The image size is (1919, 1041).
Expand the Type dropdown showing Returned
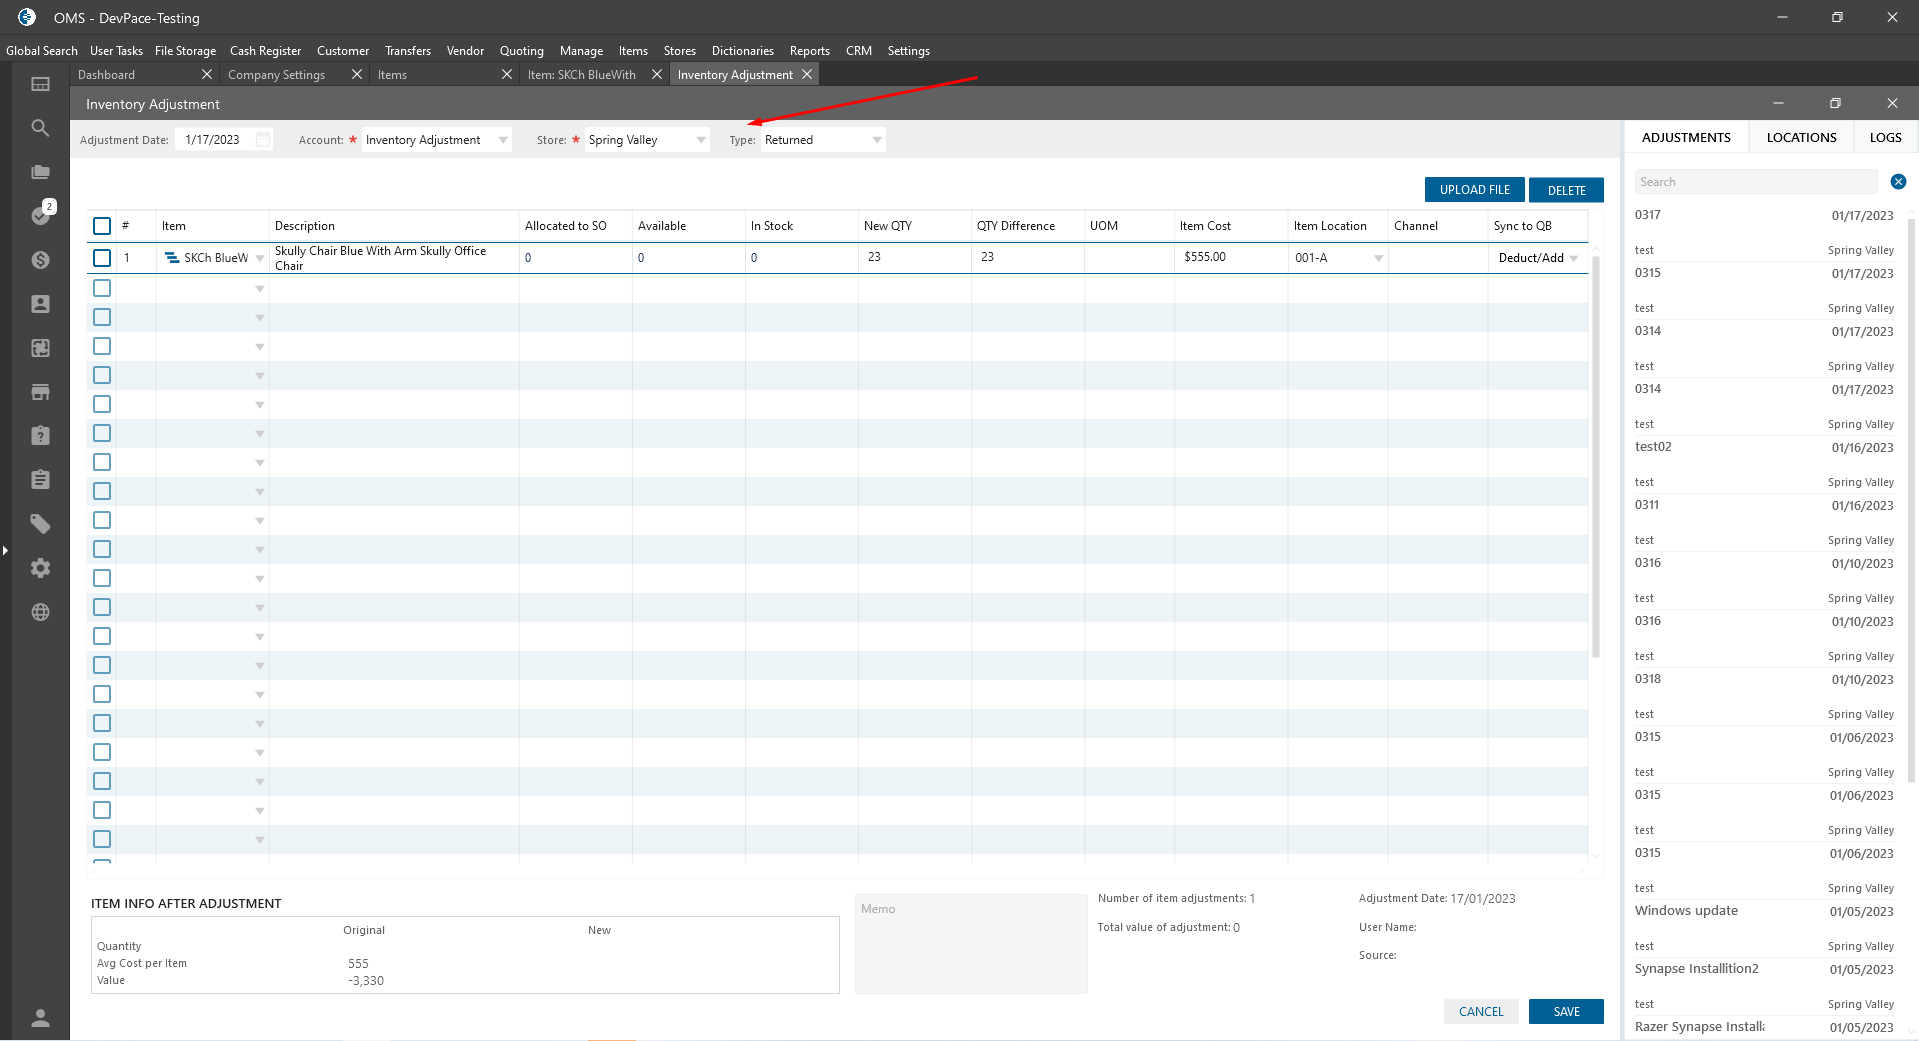[x=876, y=140]
